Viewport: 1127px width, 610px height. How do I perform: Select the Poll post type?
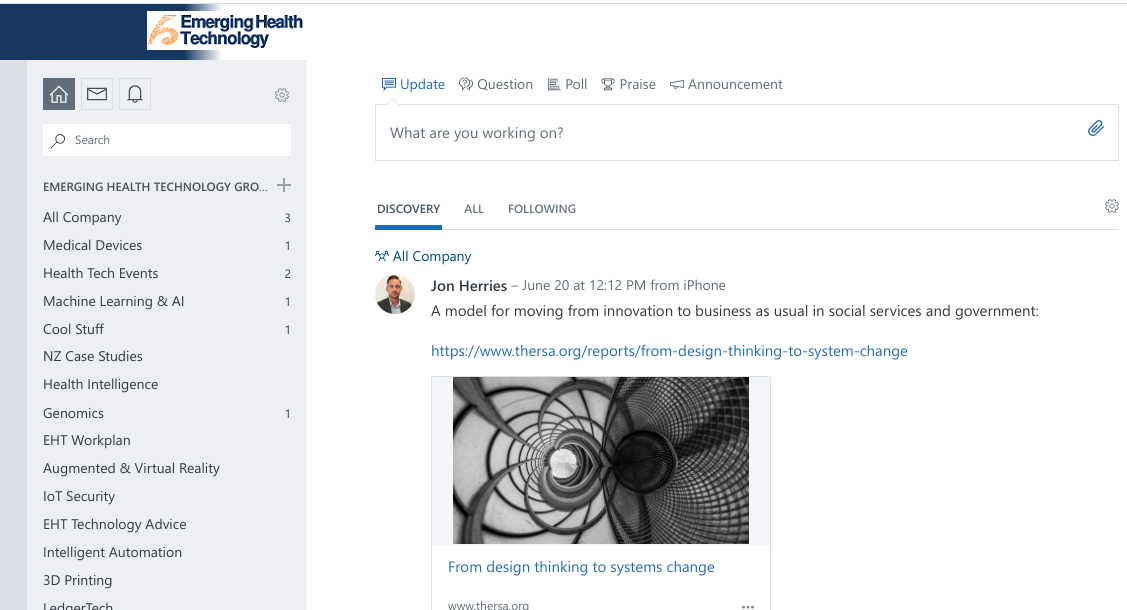point(567,84)
